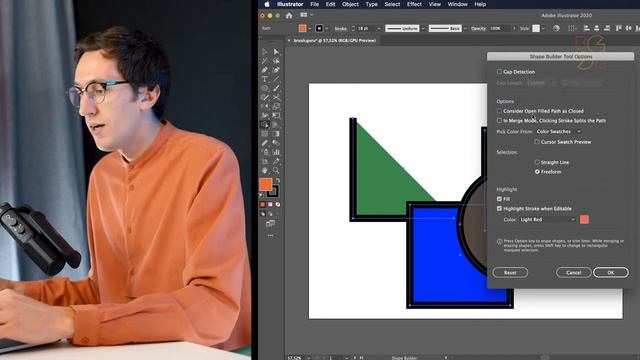Select the Selection tool arrow
The image size is (640, 360).
264,52
